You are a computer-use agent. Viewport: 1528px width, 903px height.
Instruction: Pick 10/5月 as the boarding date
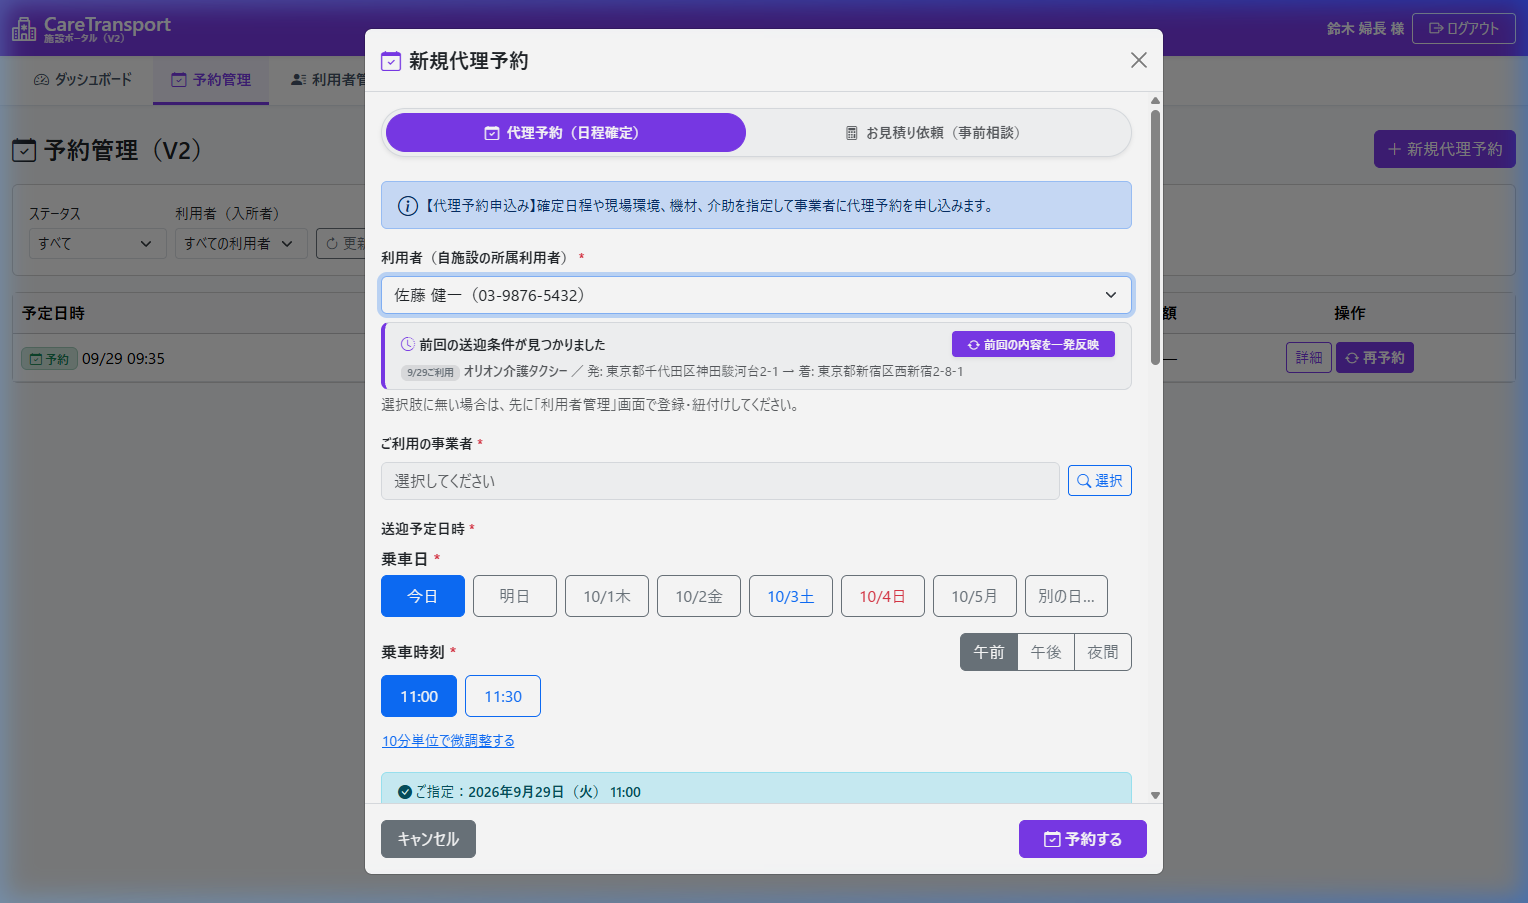click(975, 596)
